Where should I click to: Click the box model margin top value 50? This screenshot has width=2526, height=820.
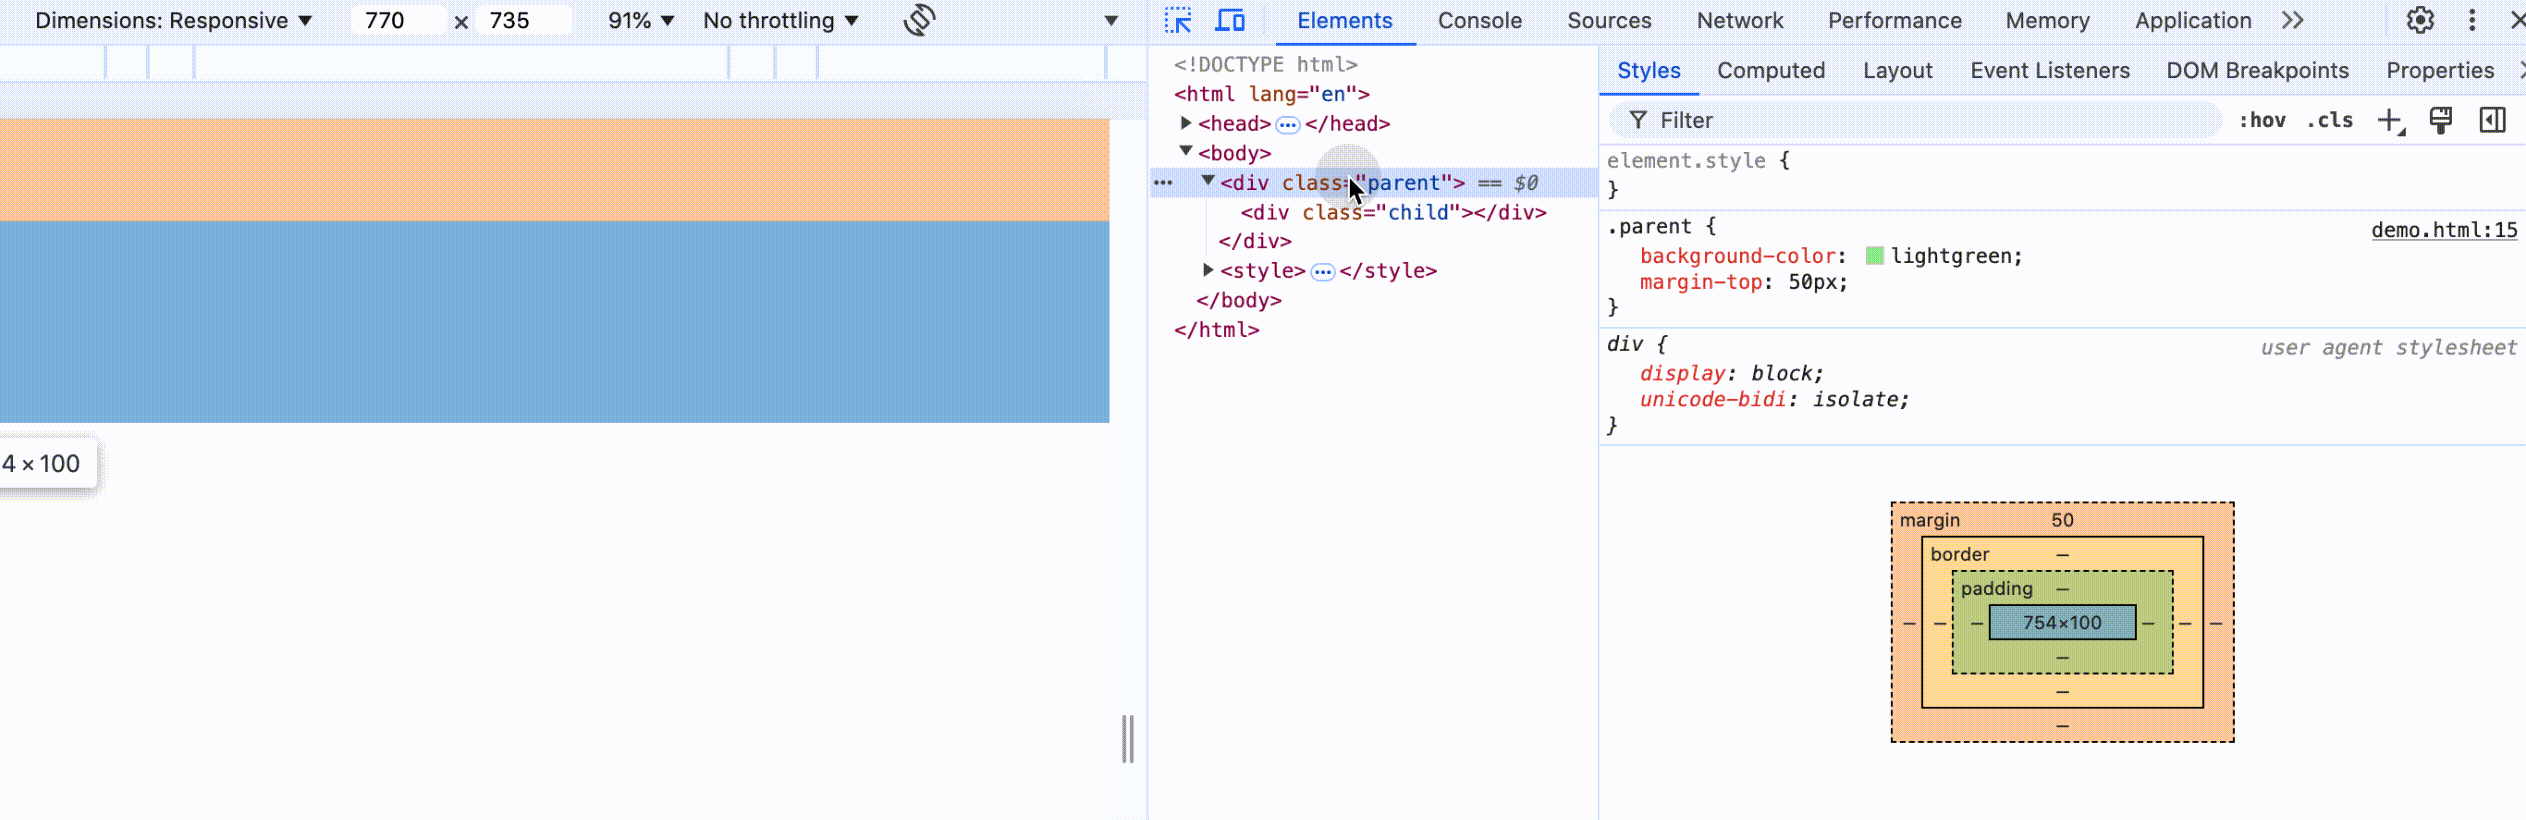coord(2062,520)
